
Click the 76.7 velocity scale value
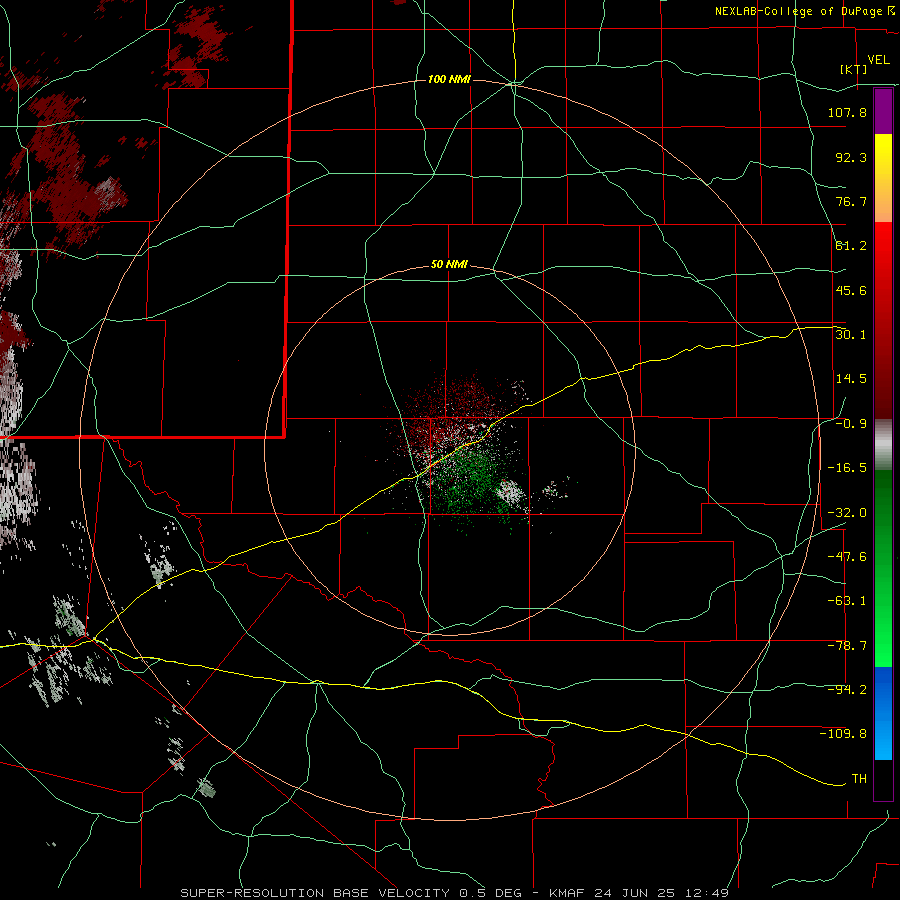(x=851, y=201)
